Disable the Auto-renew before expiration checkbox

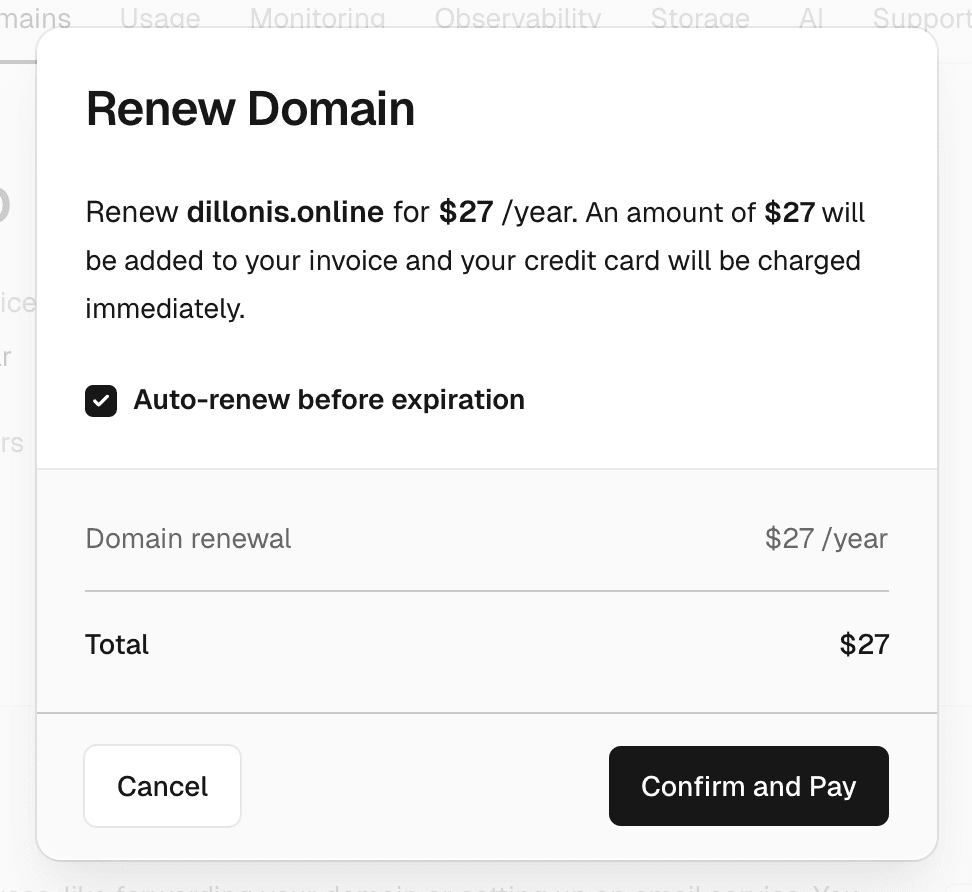pos(101,400)
